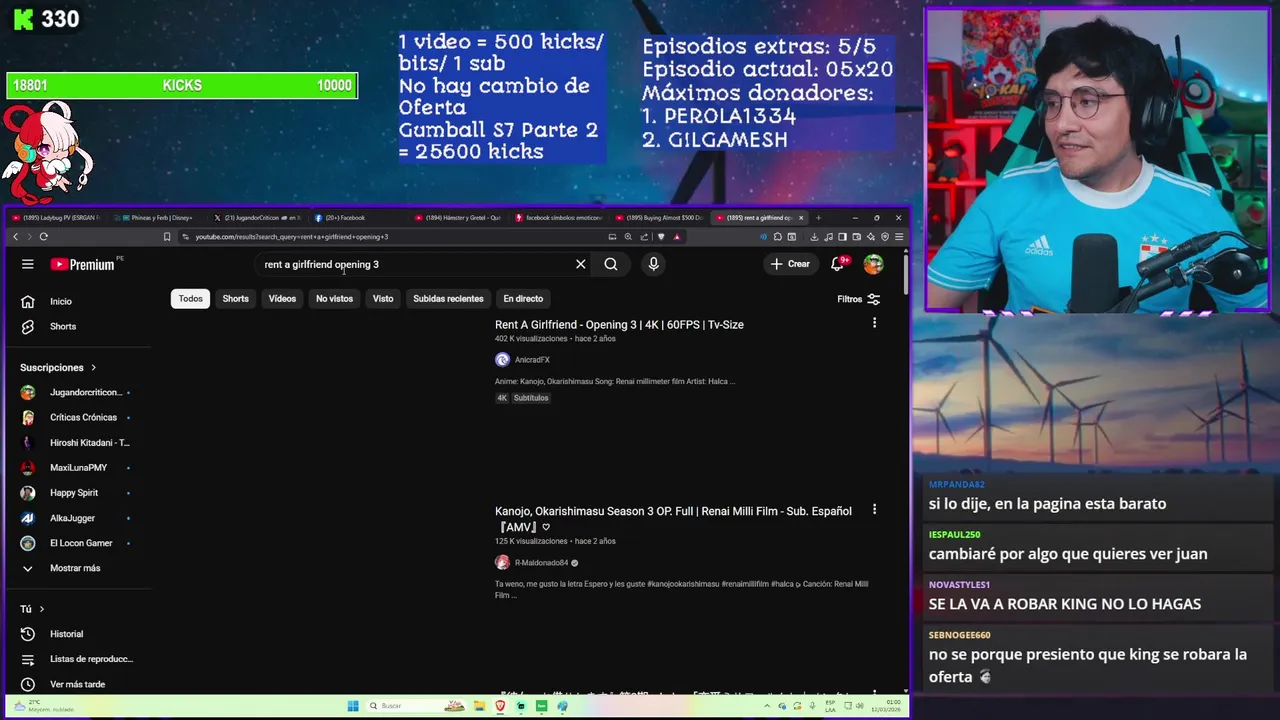The height and width of the screenshot is (720, 1280).
Task: Open the browser main menu
Action: coord(899,237)
